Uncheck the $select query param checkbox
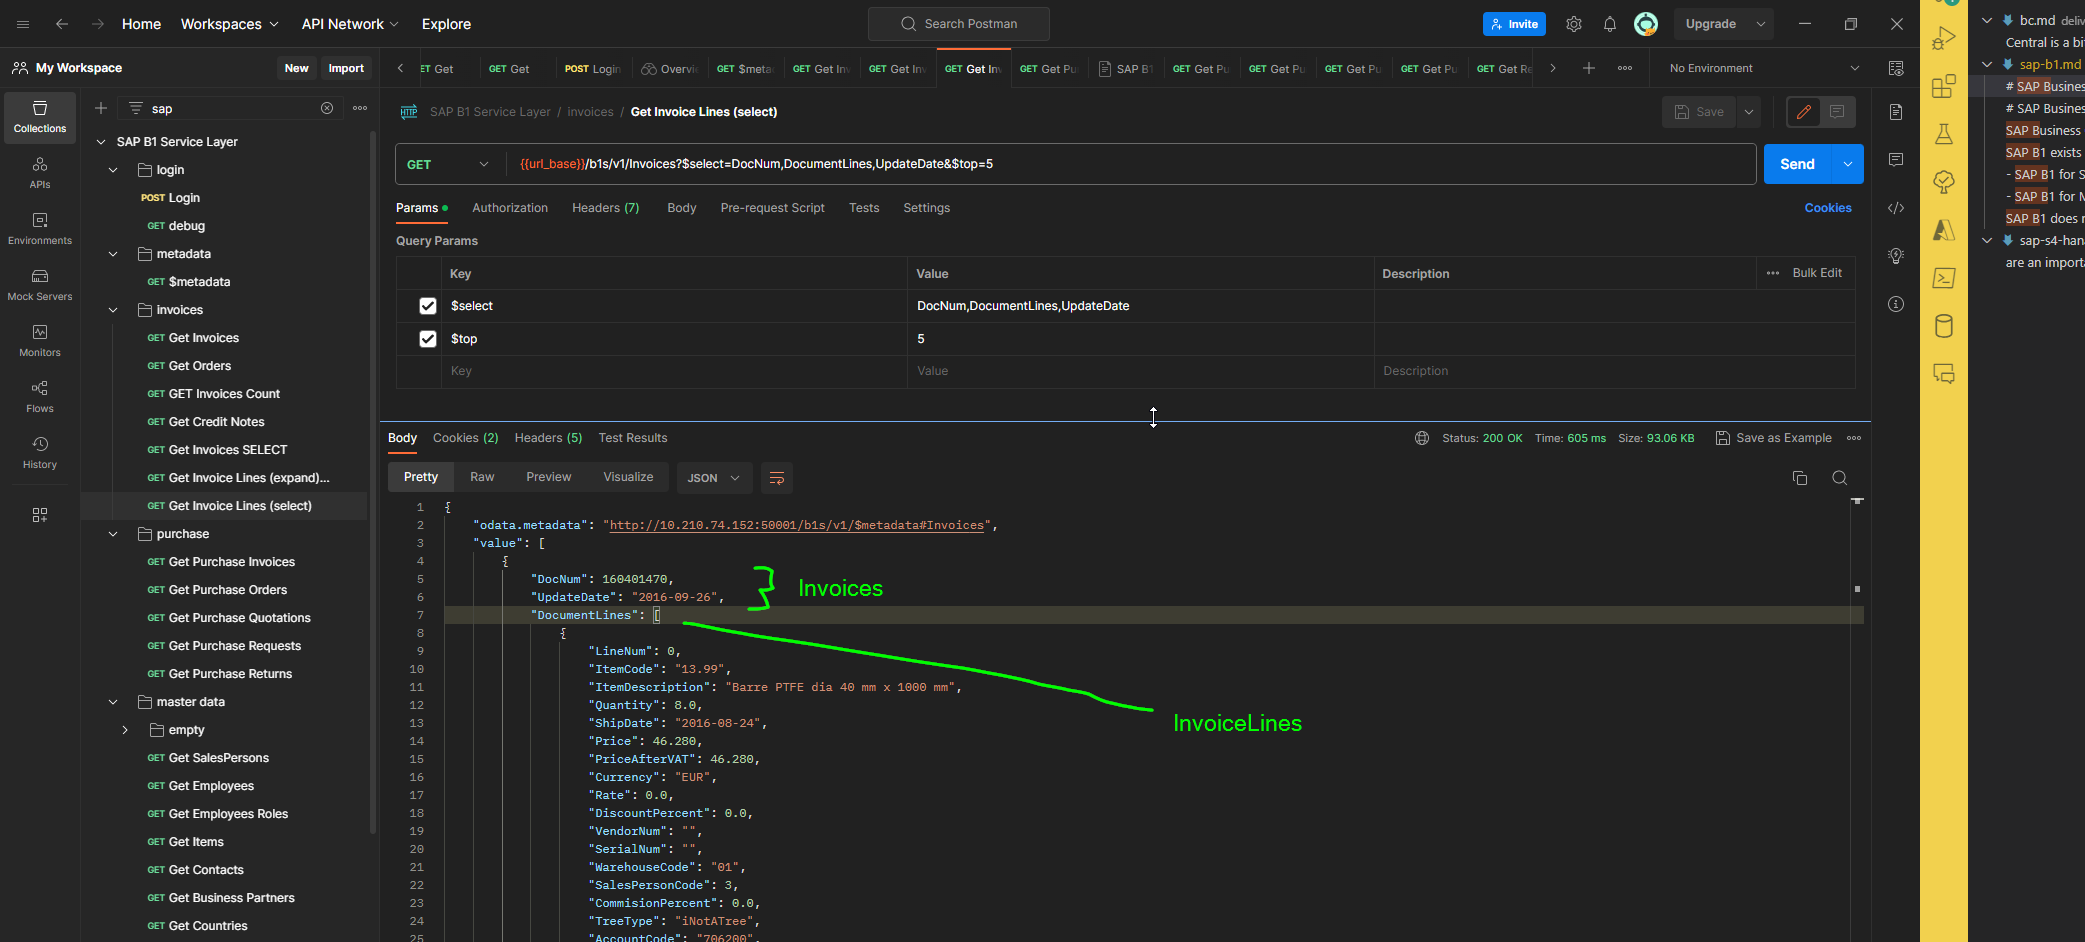This screenshot has height=942, width=2085. 428,306
